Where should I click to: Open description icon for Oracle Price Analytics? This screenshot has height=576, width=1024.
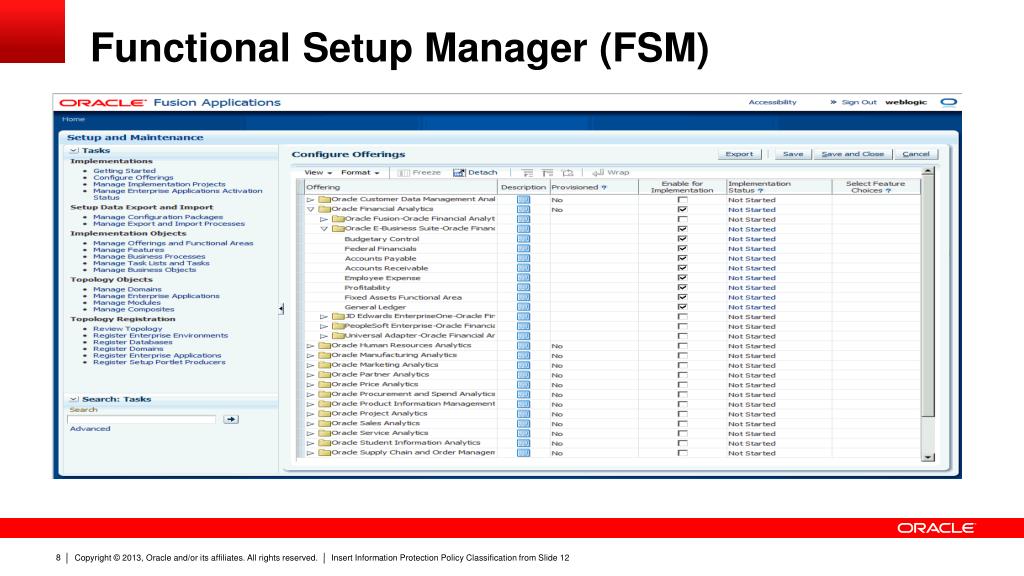(x=523, y=385)
